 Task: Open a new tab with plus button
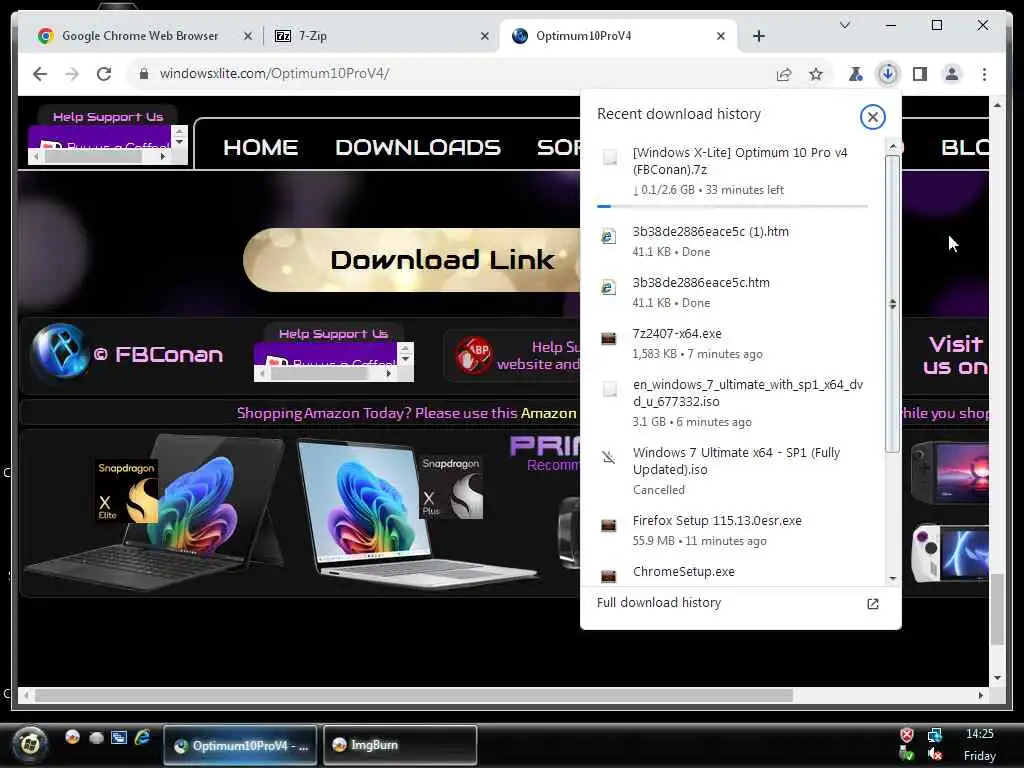click(x=759, y=37)
